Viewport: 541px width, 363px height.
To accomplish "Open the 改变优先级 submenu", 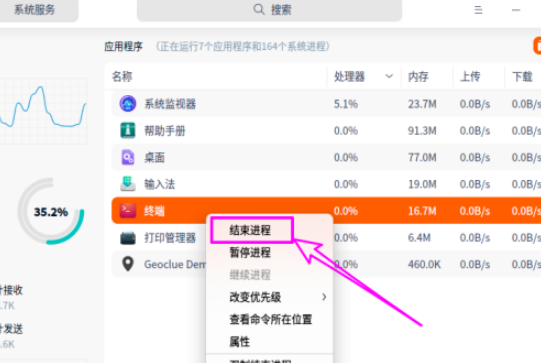I will click(x=269, y=297).
